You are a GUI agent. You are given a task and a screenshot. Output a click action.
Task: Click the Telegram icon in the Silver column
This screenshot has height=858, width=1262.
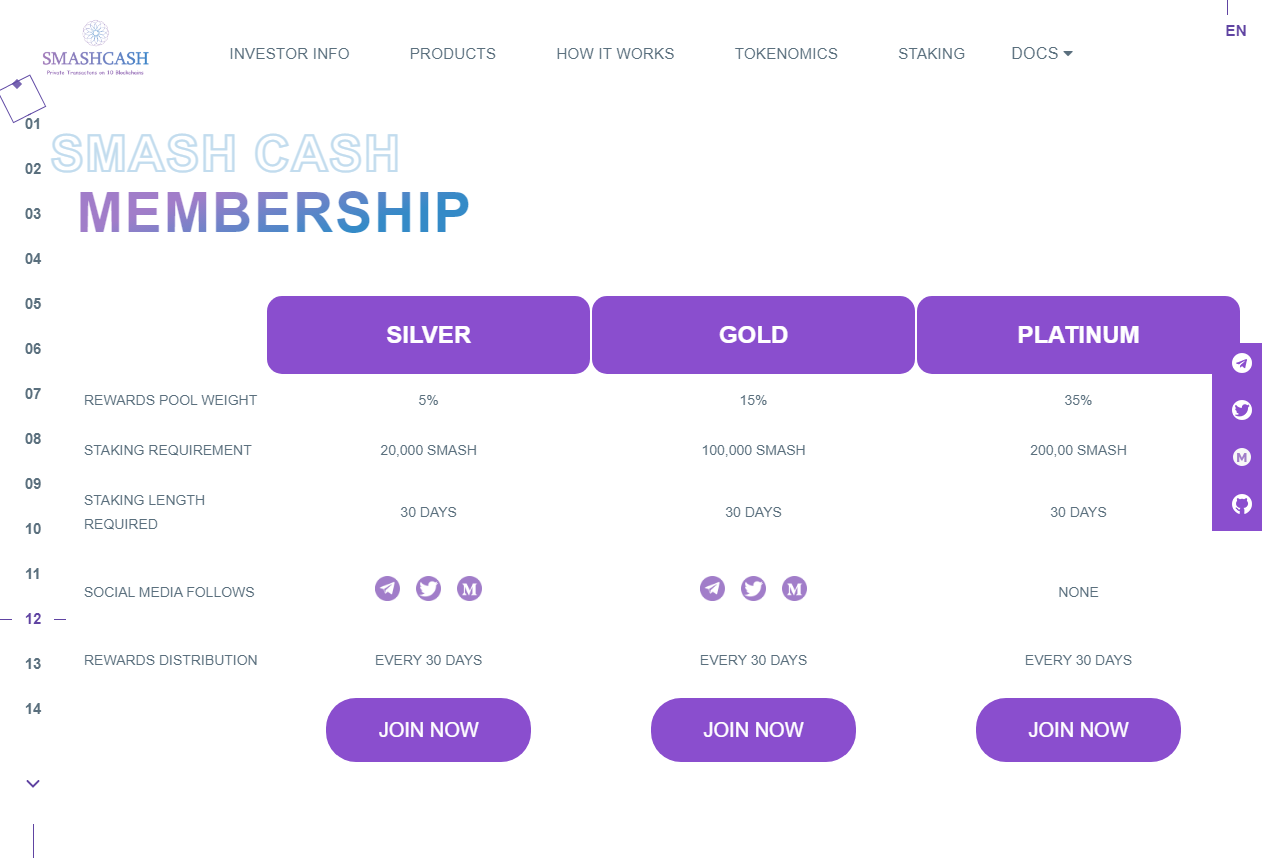coord(387,589)
